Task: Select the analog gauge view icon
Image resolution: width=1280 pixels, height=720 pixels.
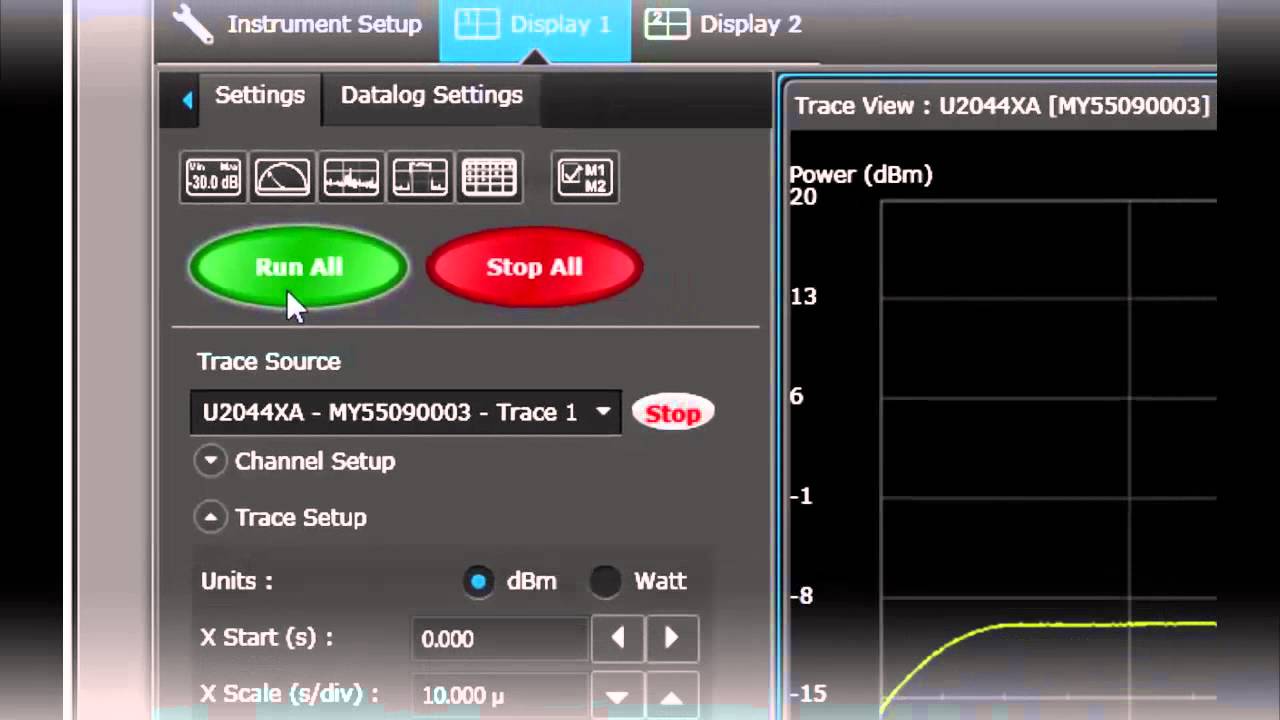Action: coord(283,178)
